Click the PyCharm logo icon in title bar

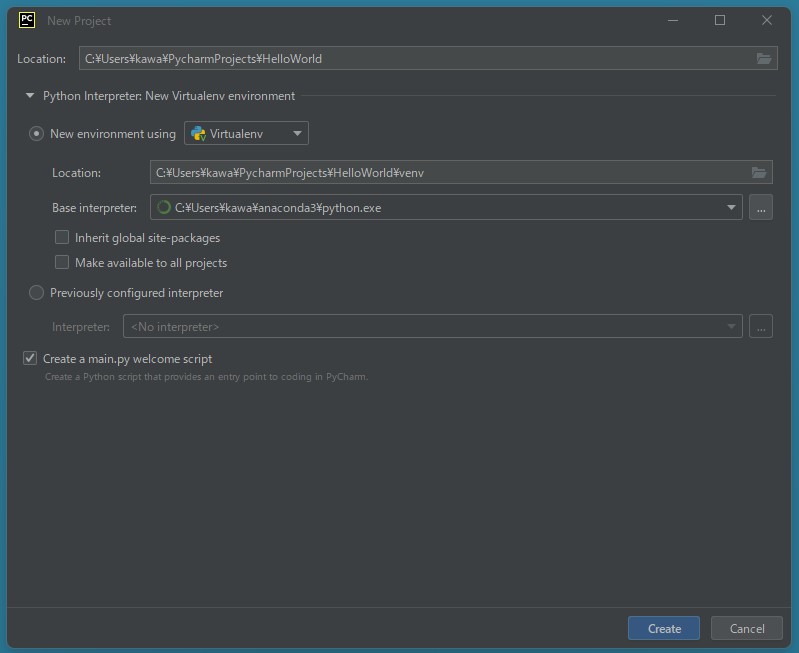[27, 20]
